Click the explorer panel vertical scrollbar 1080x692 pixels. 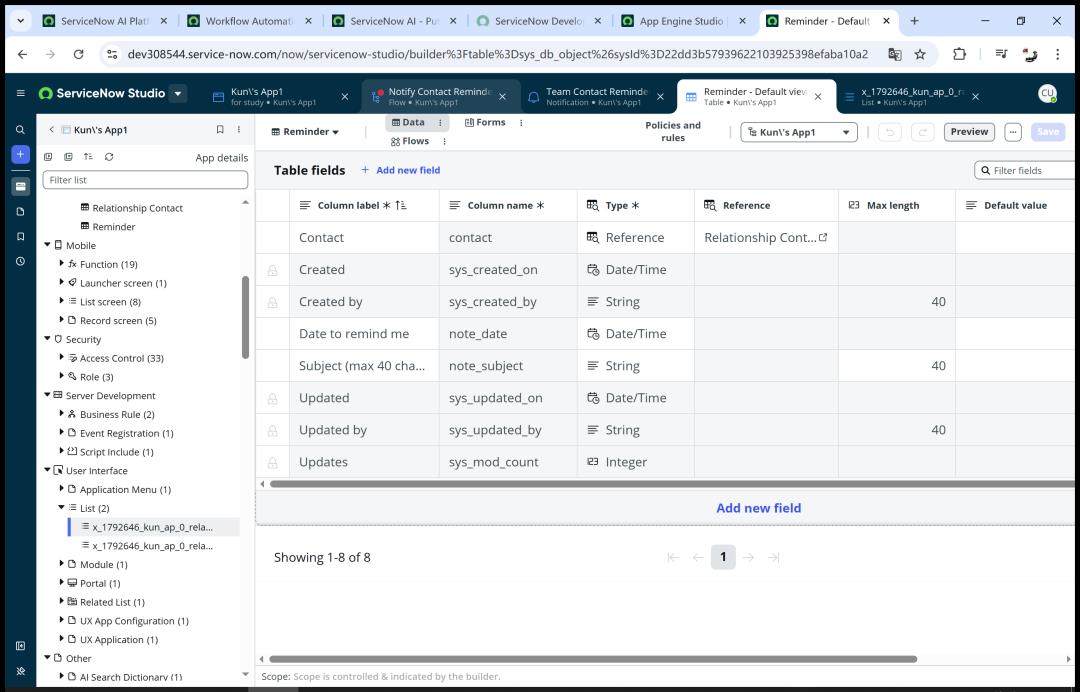[x=245, y=317]
